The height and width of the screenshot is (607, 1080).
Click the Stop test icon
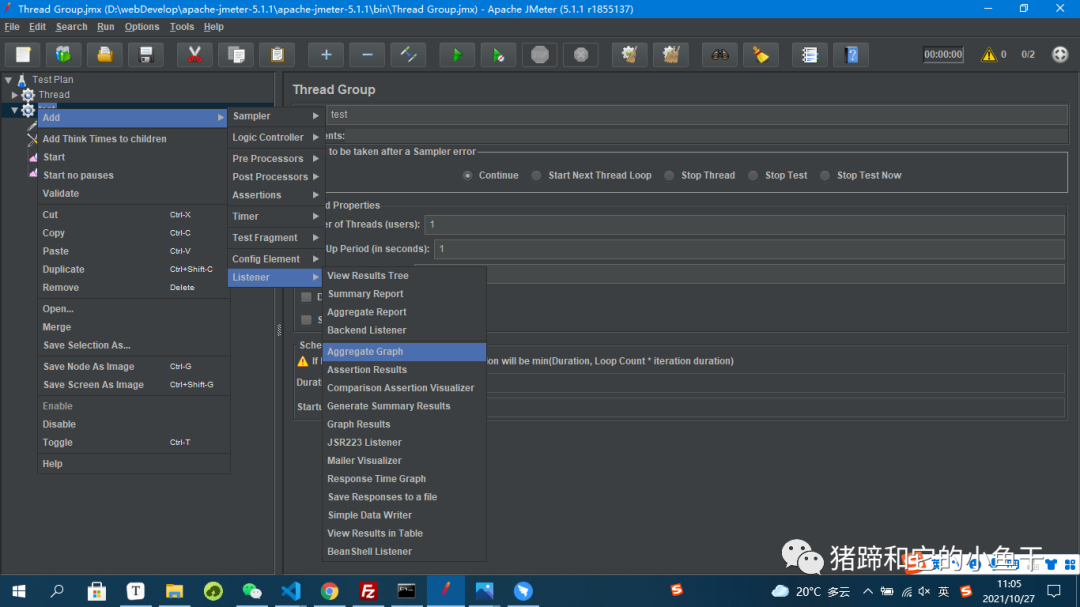click(x=540, y=54)
